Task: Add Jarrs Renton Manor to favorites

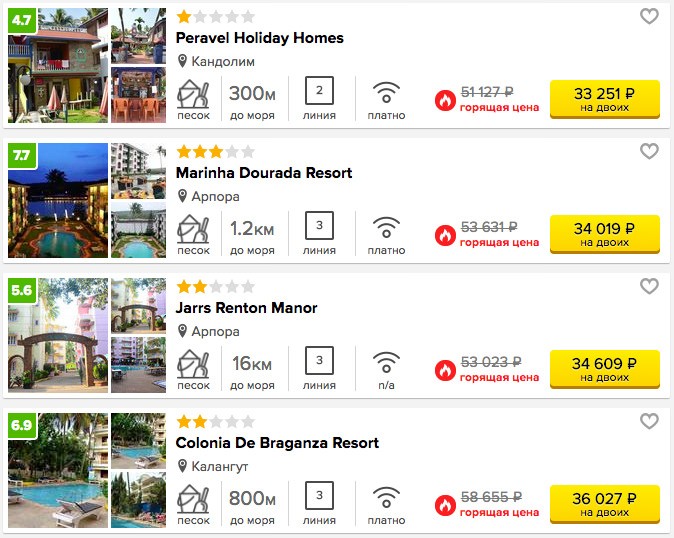Action: [x=649, y=286]
